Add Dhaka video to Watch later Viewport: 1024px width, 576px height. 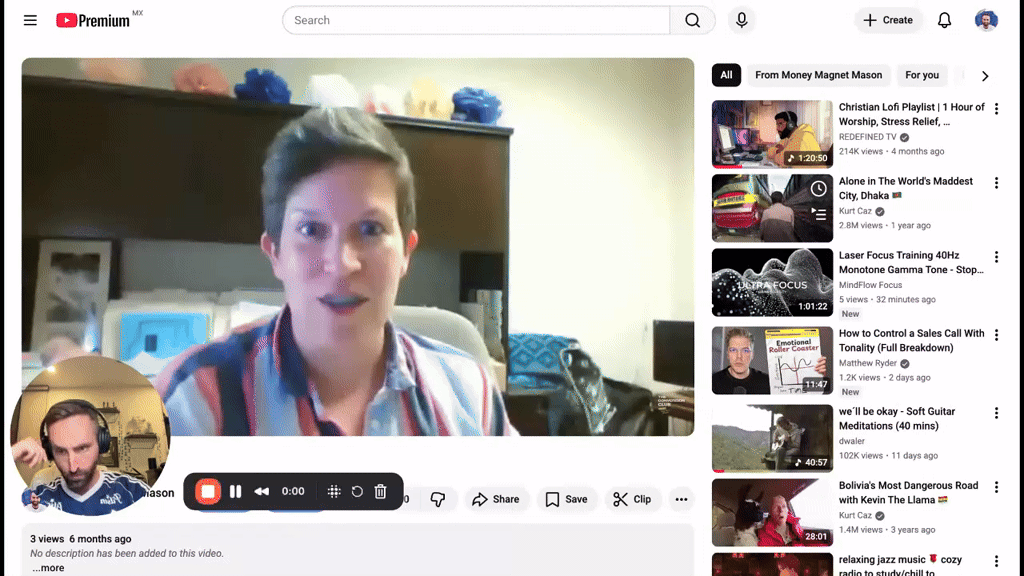tap(818, 189)
